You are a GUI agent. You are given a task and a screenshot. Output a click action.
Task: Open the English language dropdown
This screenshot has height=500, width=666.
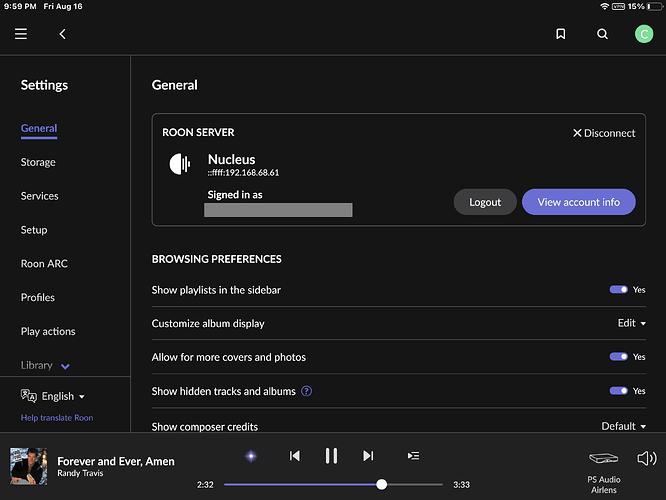pos(63,396)
